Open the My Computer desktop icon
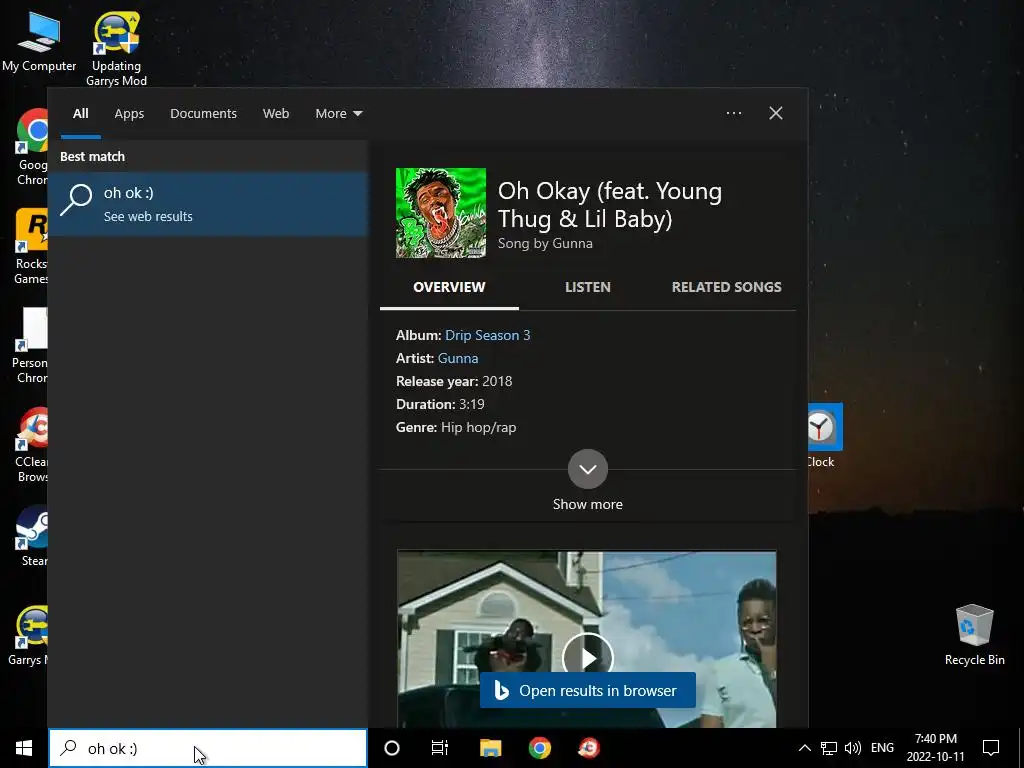 (x=39, y=40)
